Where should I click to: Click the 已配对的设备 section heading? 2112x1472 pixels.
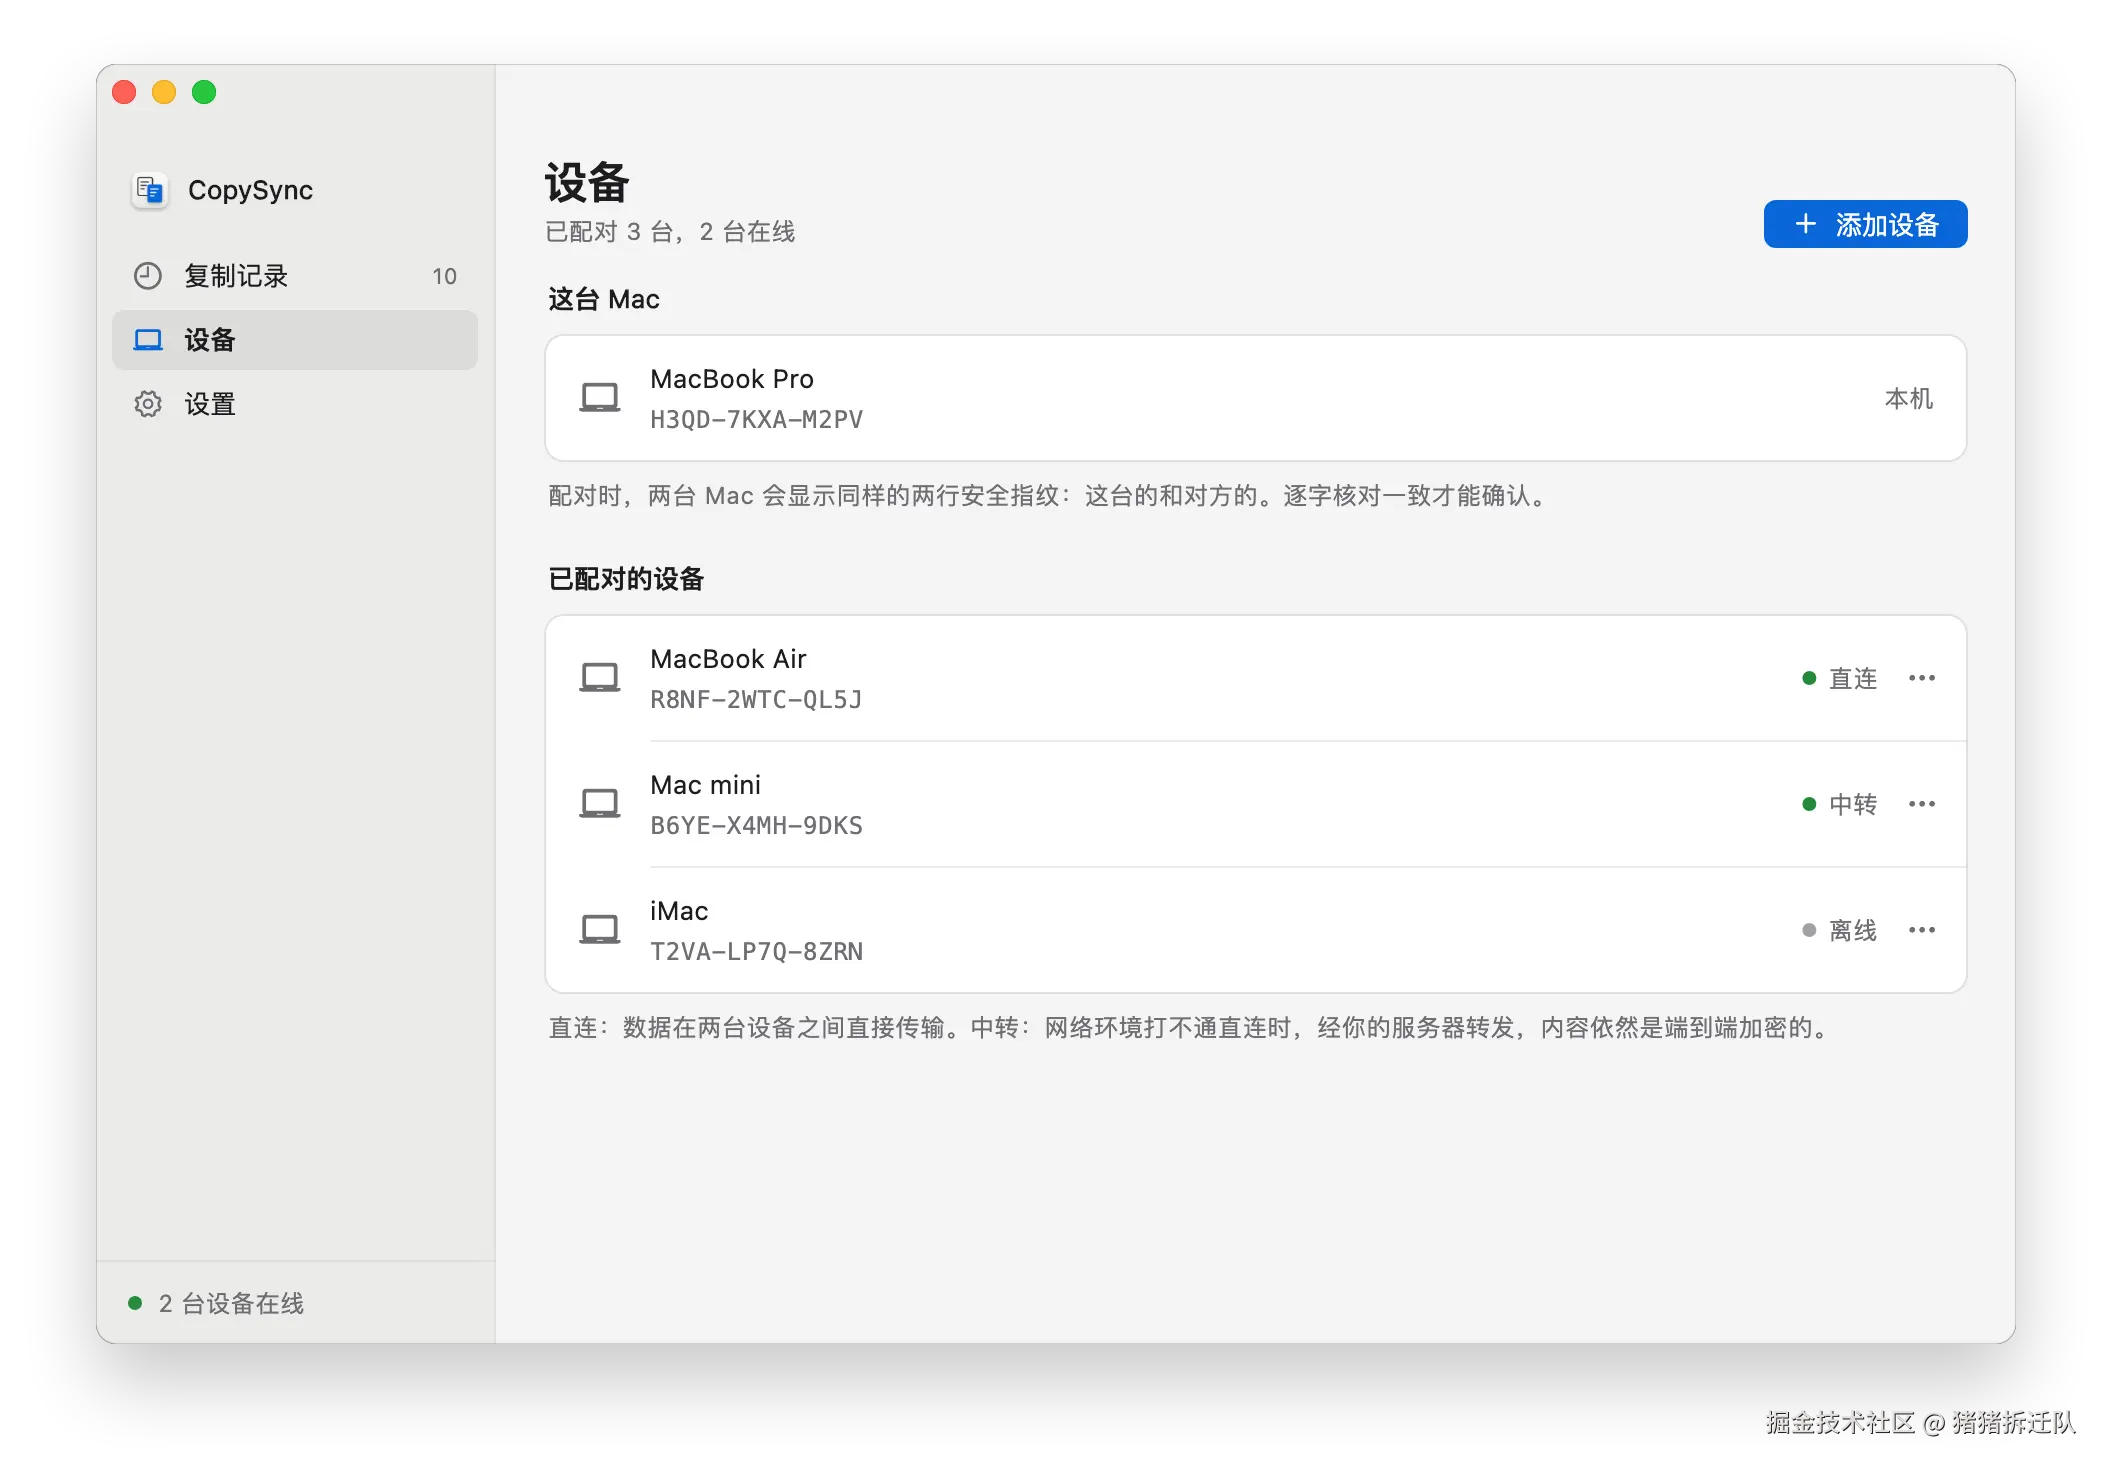pos(626,579)
